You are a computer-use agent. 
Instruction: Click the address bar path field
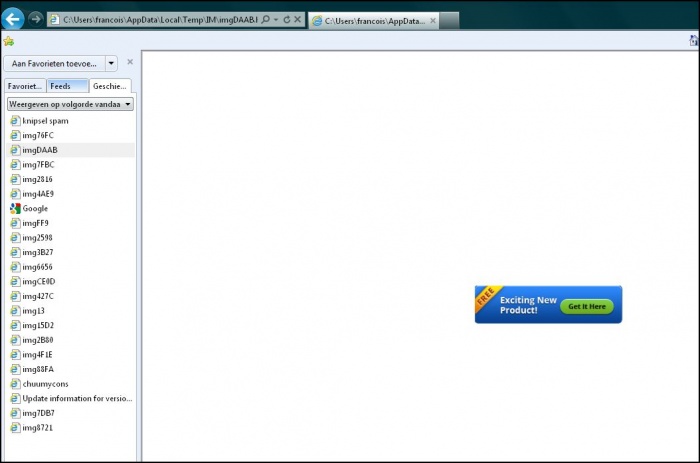tap(160, 19)
